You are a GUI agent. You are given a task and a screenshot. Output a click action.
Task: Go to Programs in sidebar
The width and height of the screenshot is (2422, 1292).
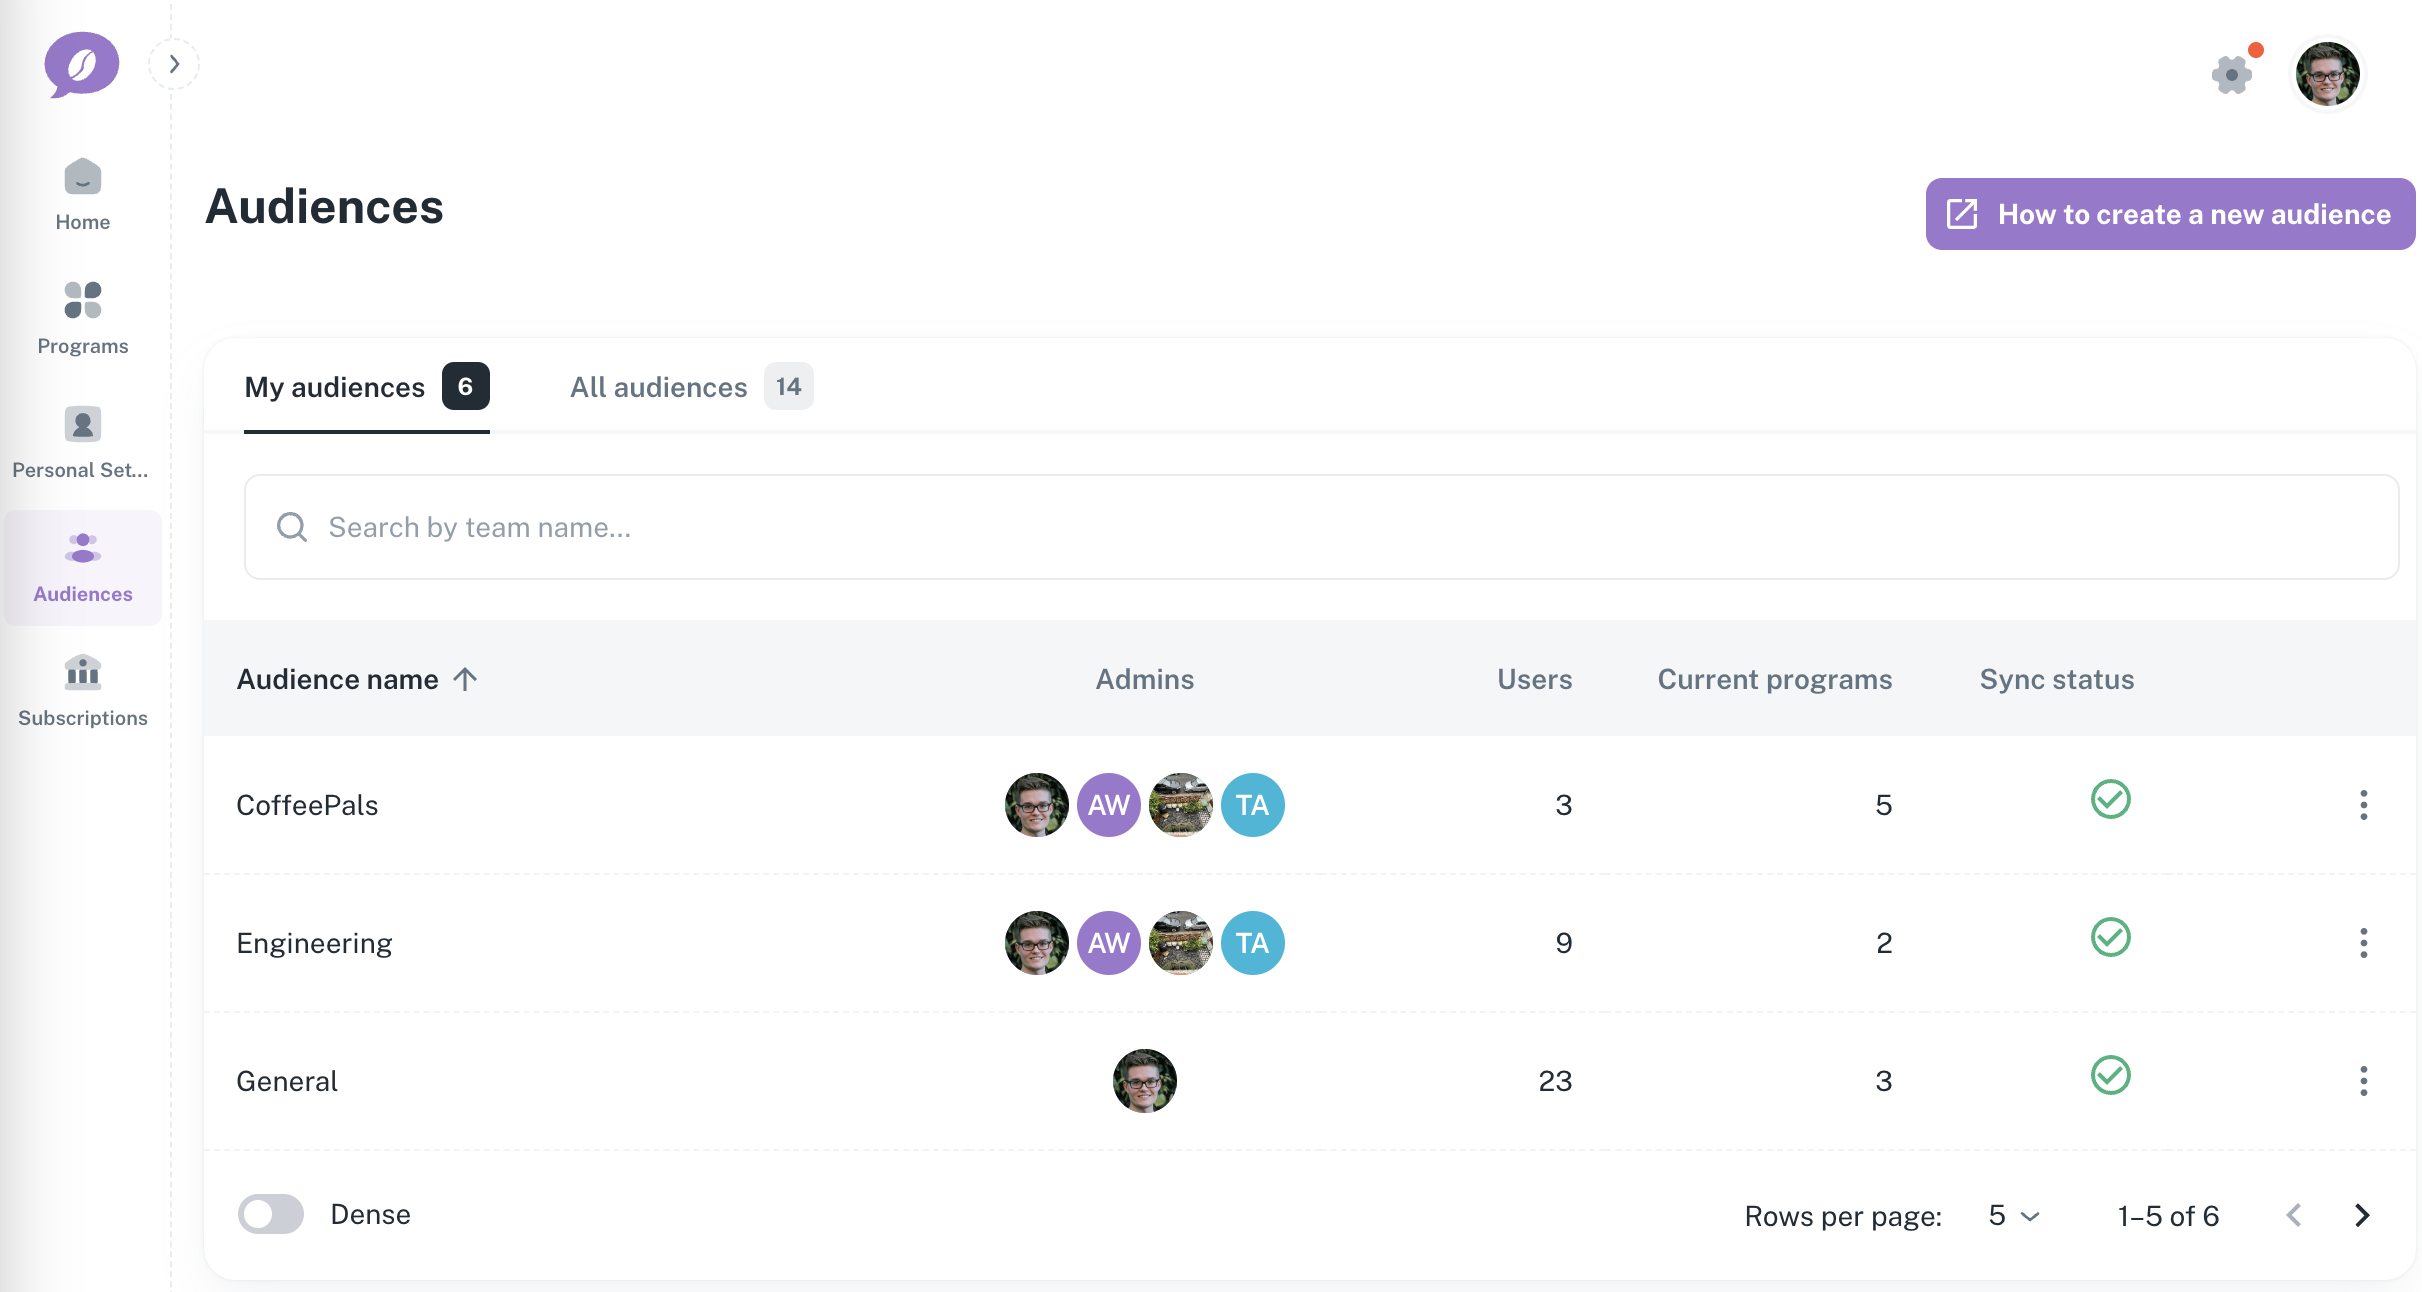click(82, 318)
